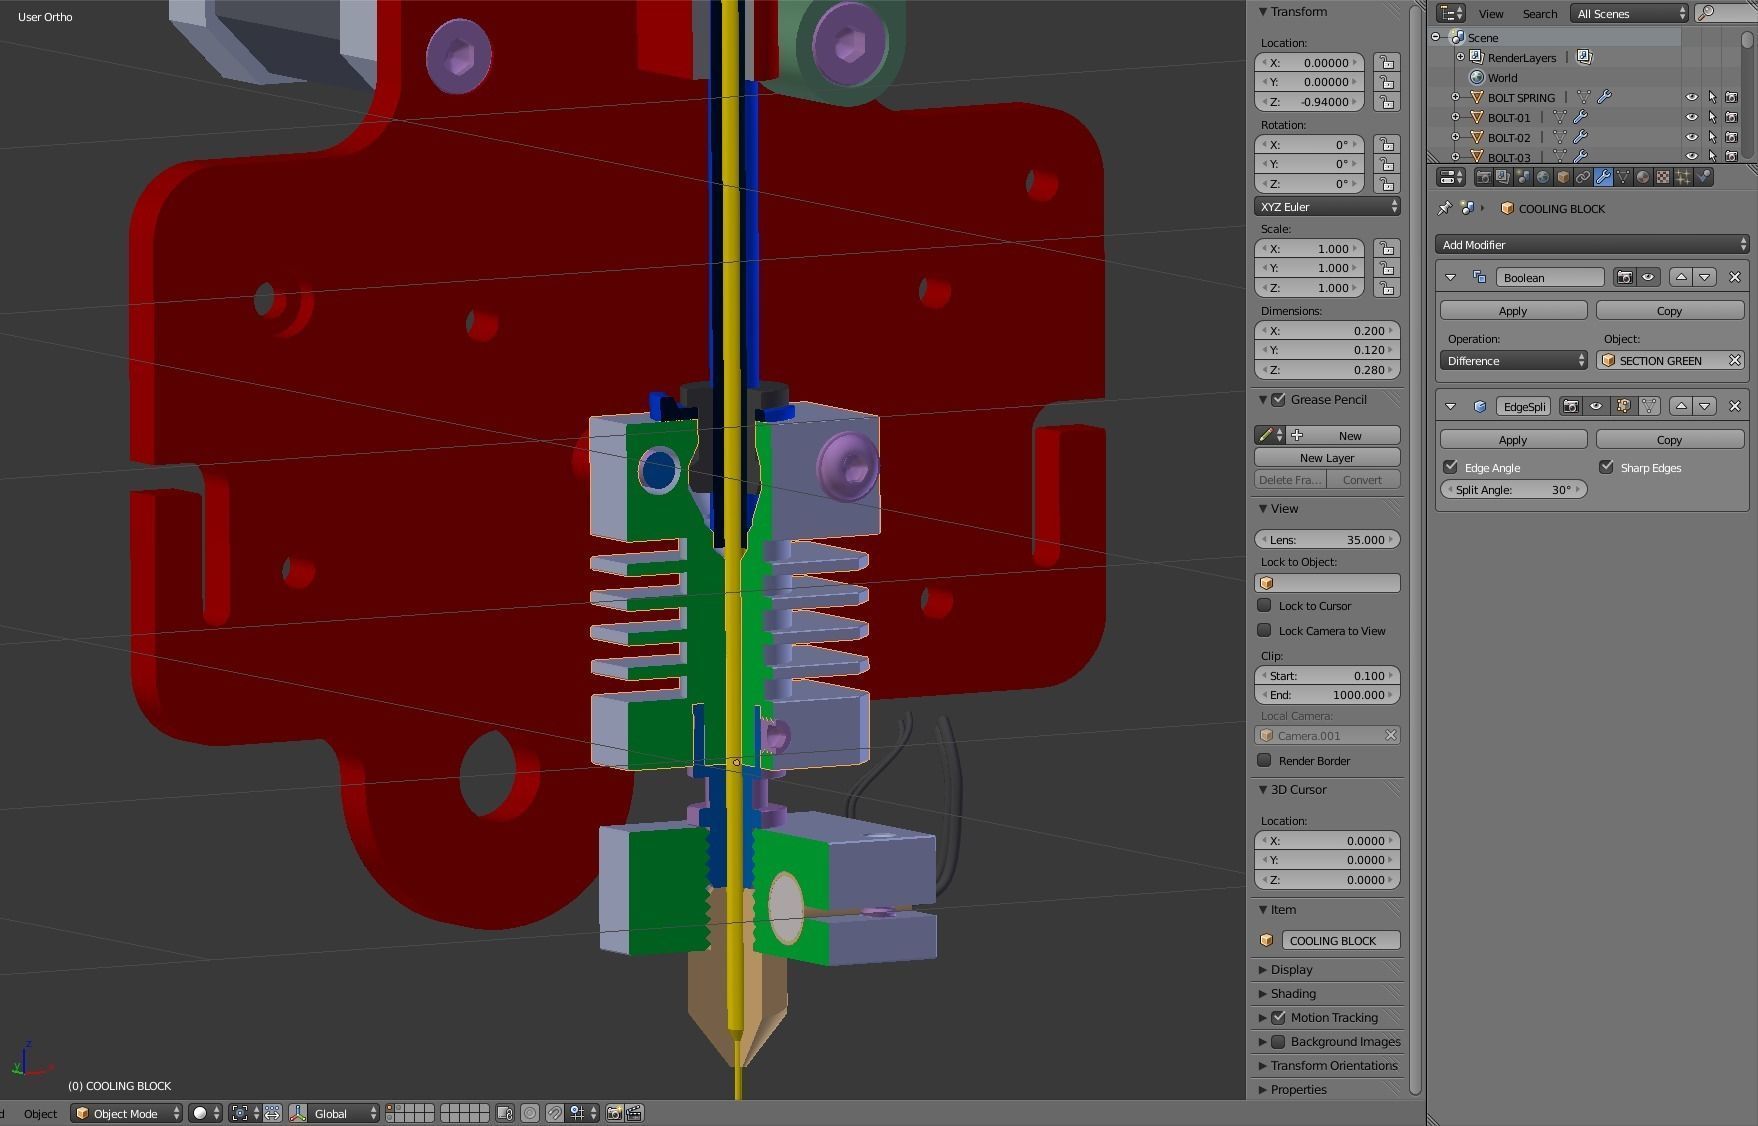Hide BOLT-01 with its eye icon

(1692, 117)
